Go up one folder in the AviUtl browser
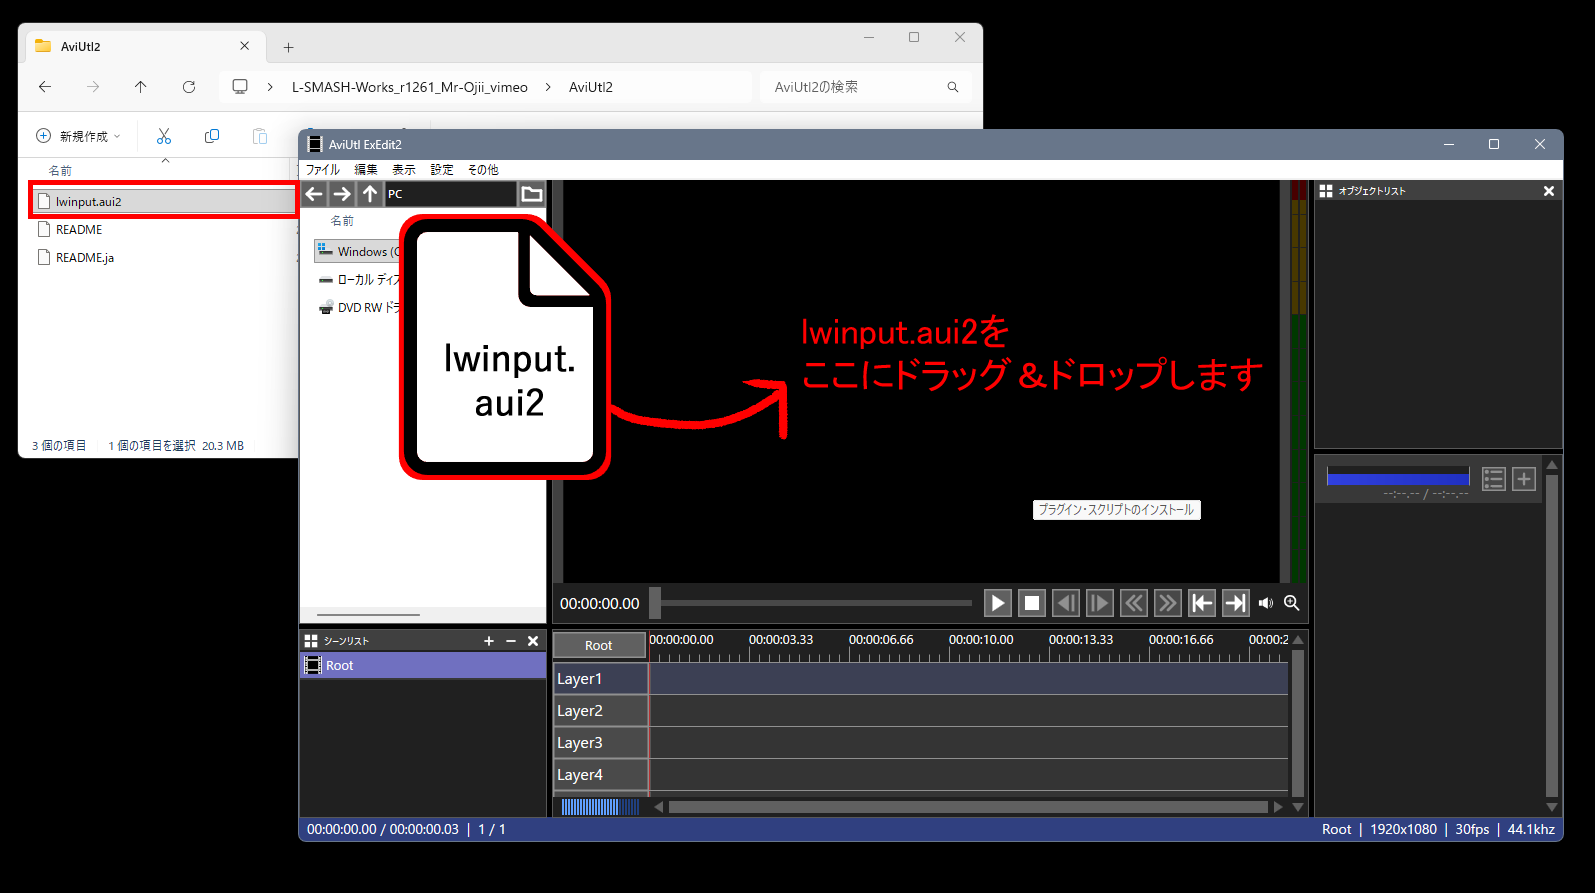Image resolution: width=1595 pixels, height=893 pixels. pyautogui.click(x=370, y=194)
